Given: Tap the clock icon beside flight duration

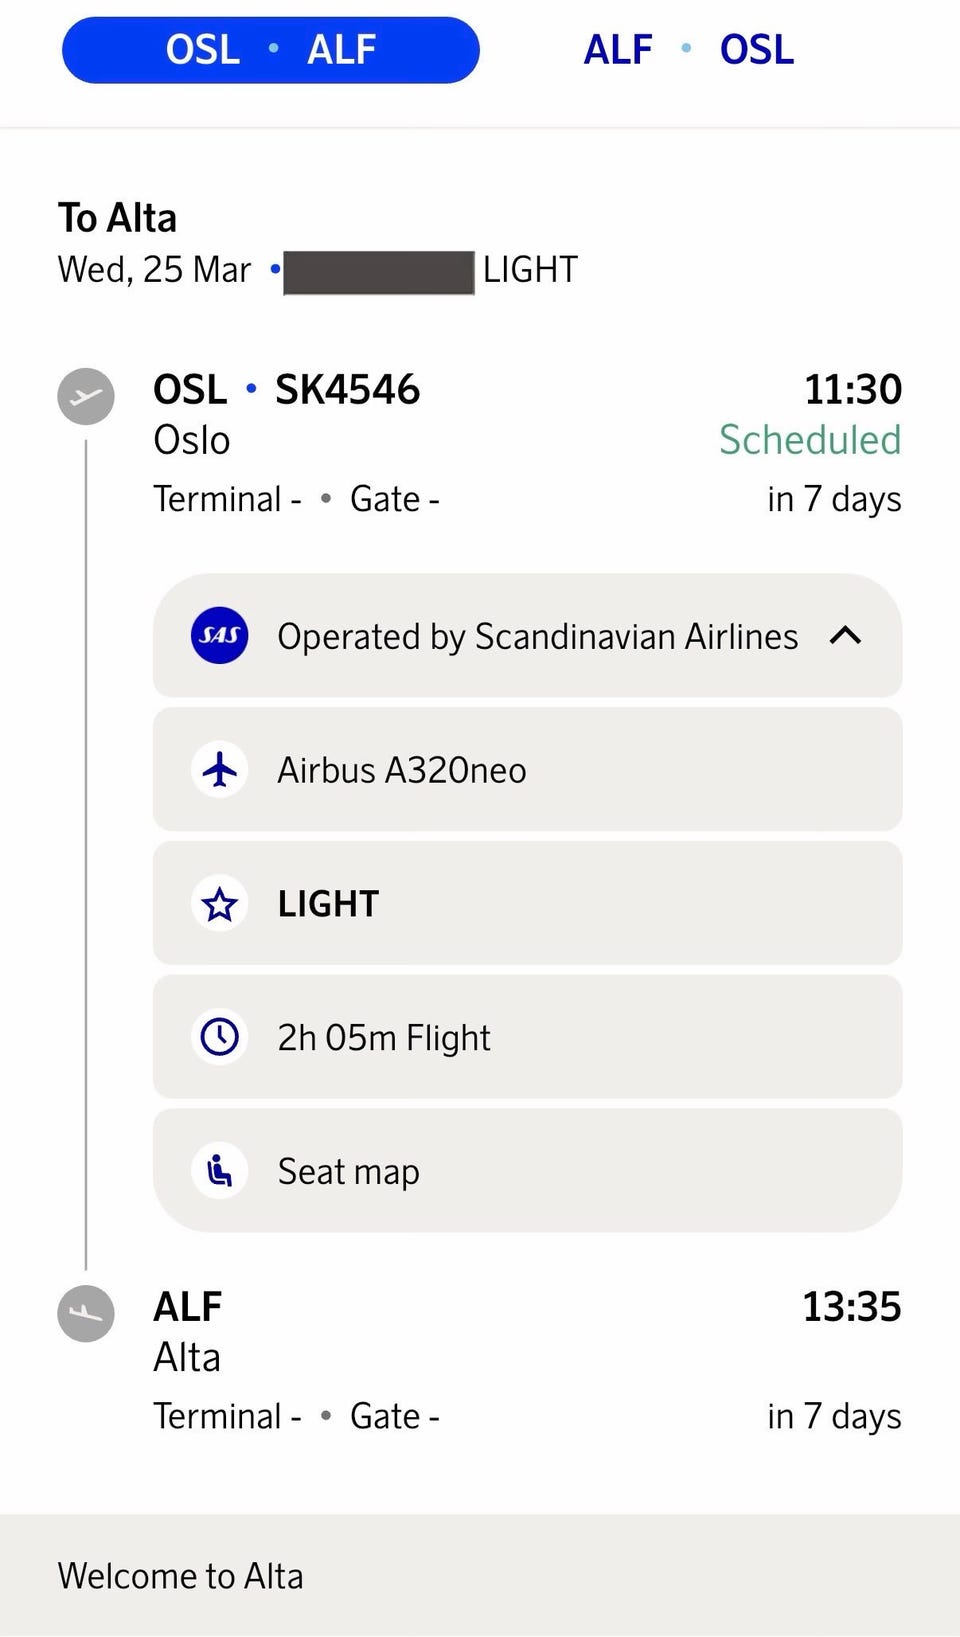Looking at the screenshot, I should tap(220, 1037).
